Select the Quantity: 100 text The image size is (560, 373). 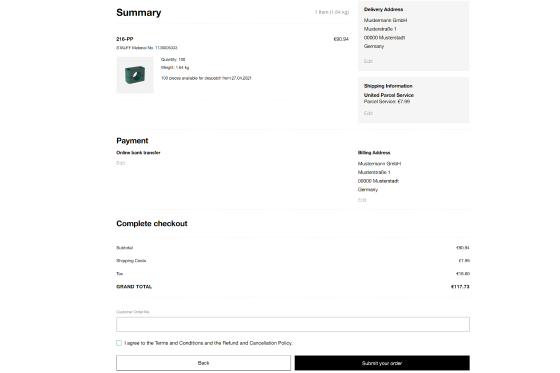click(x=173, y=59)
